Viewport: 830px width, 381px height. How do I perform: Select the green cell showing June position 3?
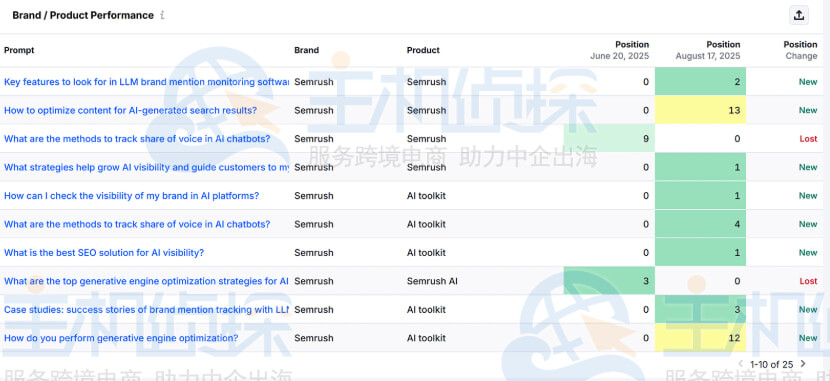(x=609, y=281)
